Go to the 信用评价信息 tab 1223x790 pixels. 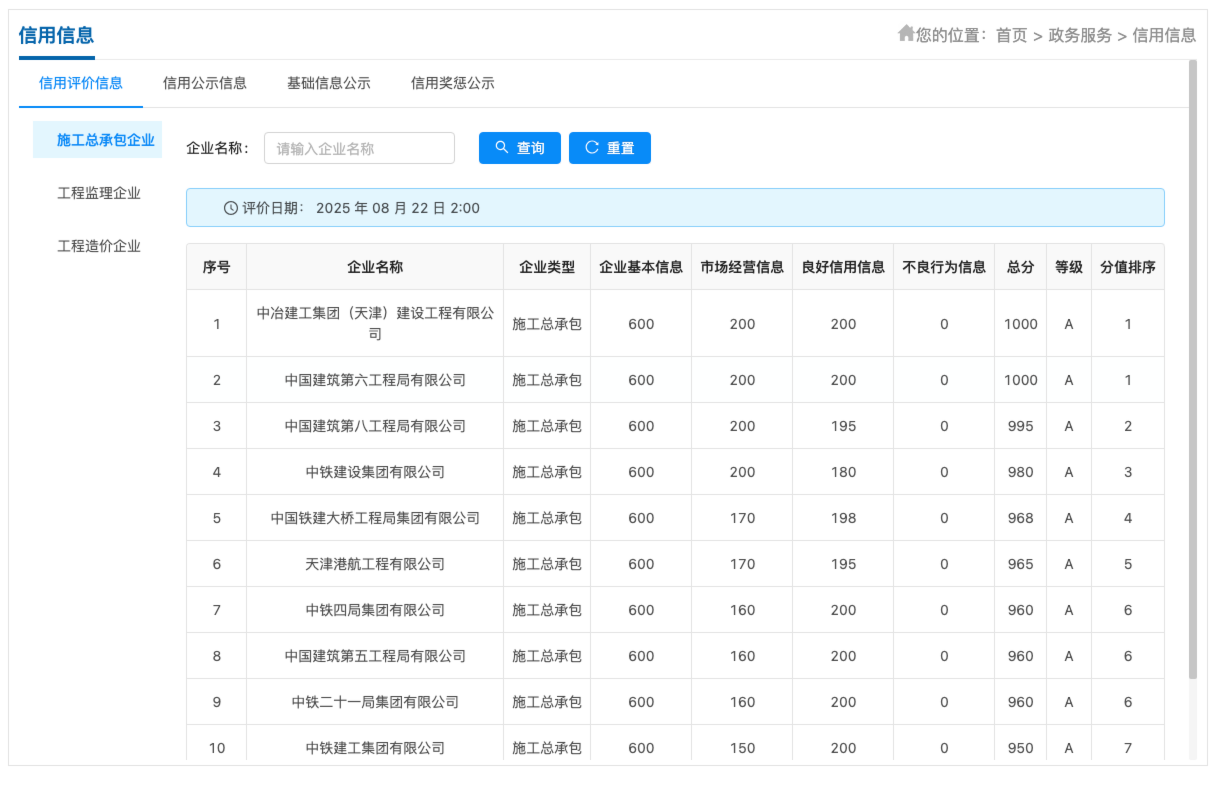pyautogui.click(x=80, y=83)
